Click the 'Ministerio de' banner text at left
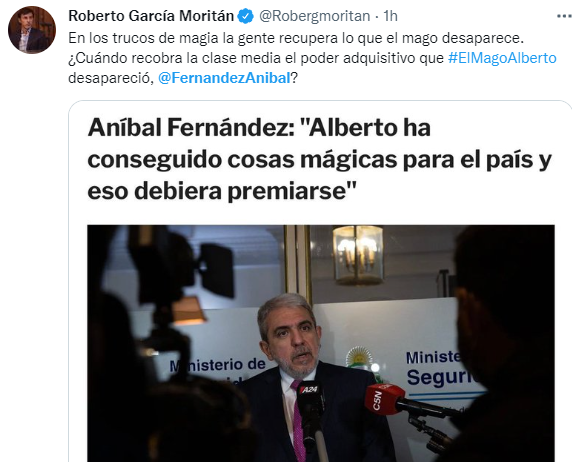 218,365
